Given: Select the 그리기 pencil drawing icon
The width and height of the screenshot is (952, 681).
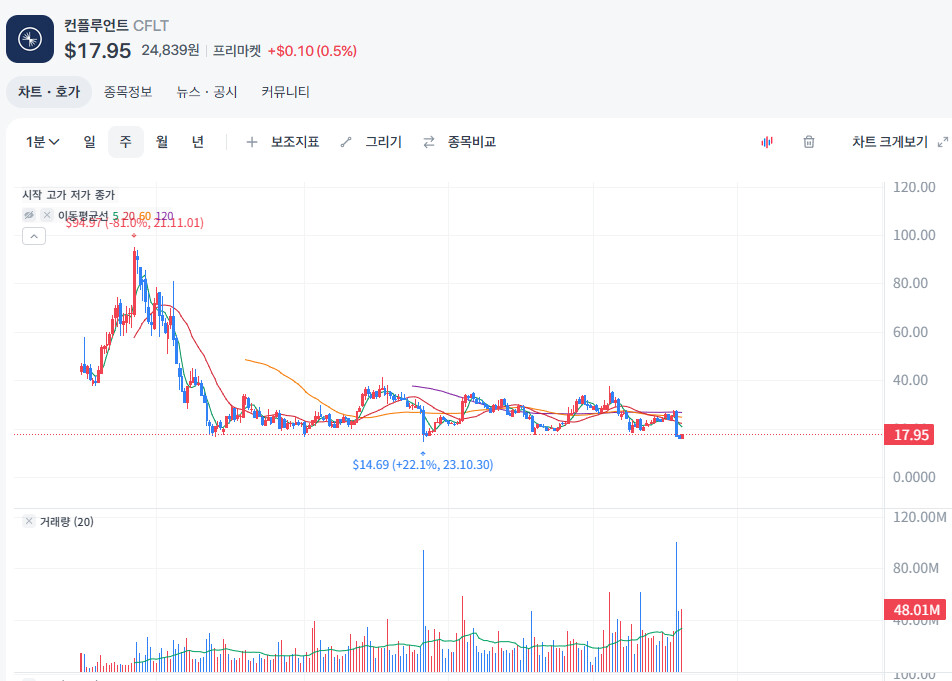Looking at the screenshot, I should pos(346,142).
